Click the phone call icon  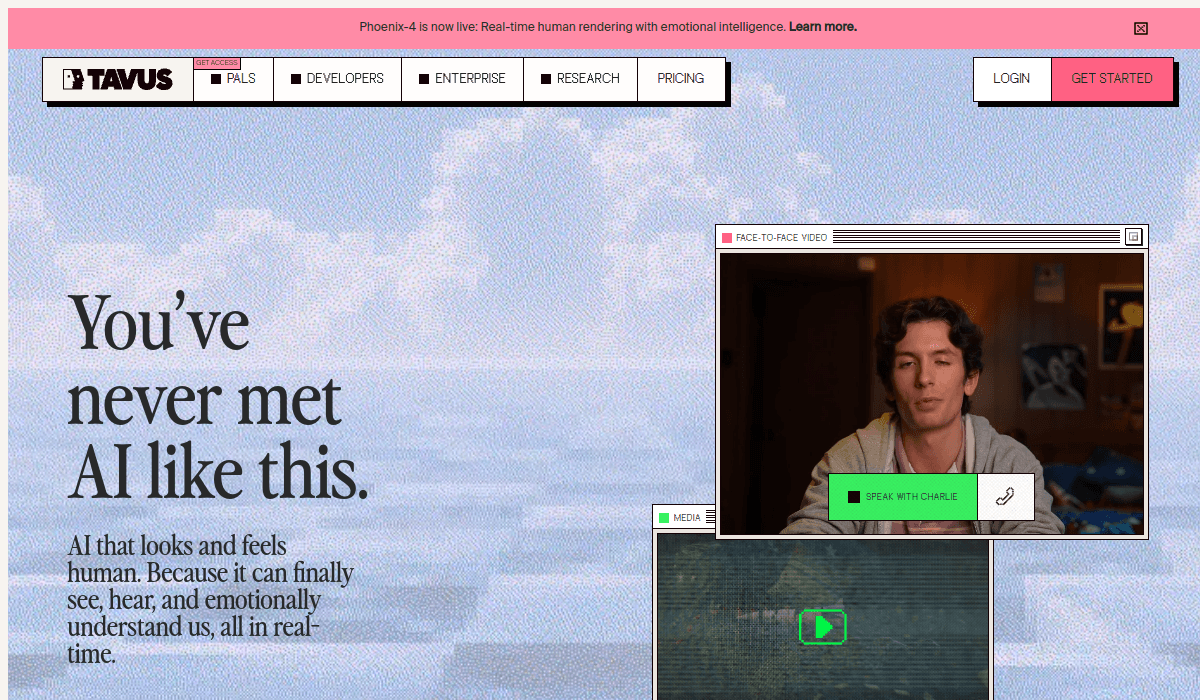(1005, 497)
